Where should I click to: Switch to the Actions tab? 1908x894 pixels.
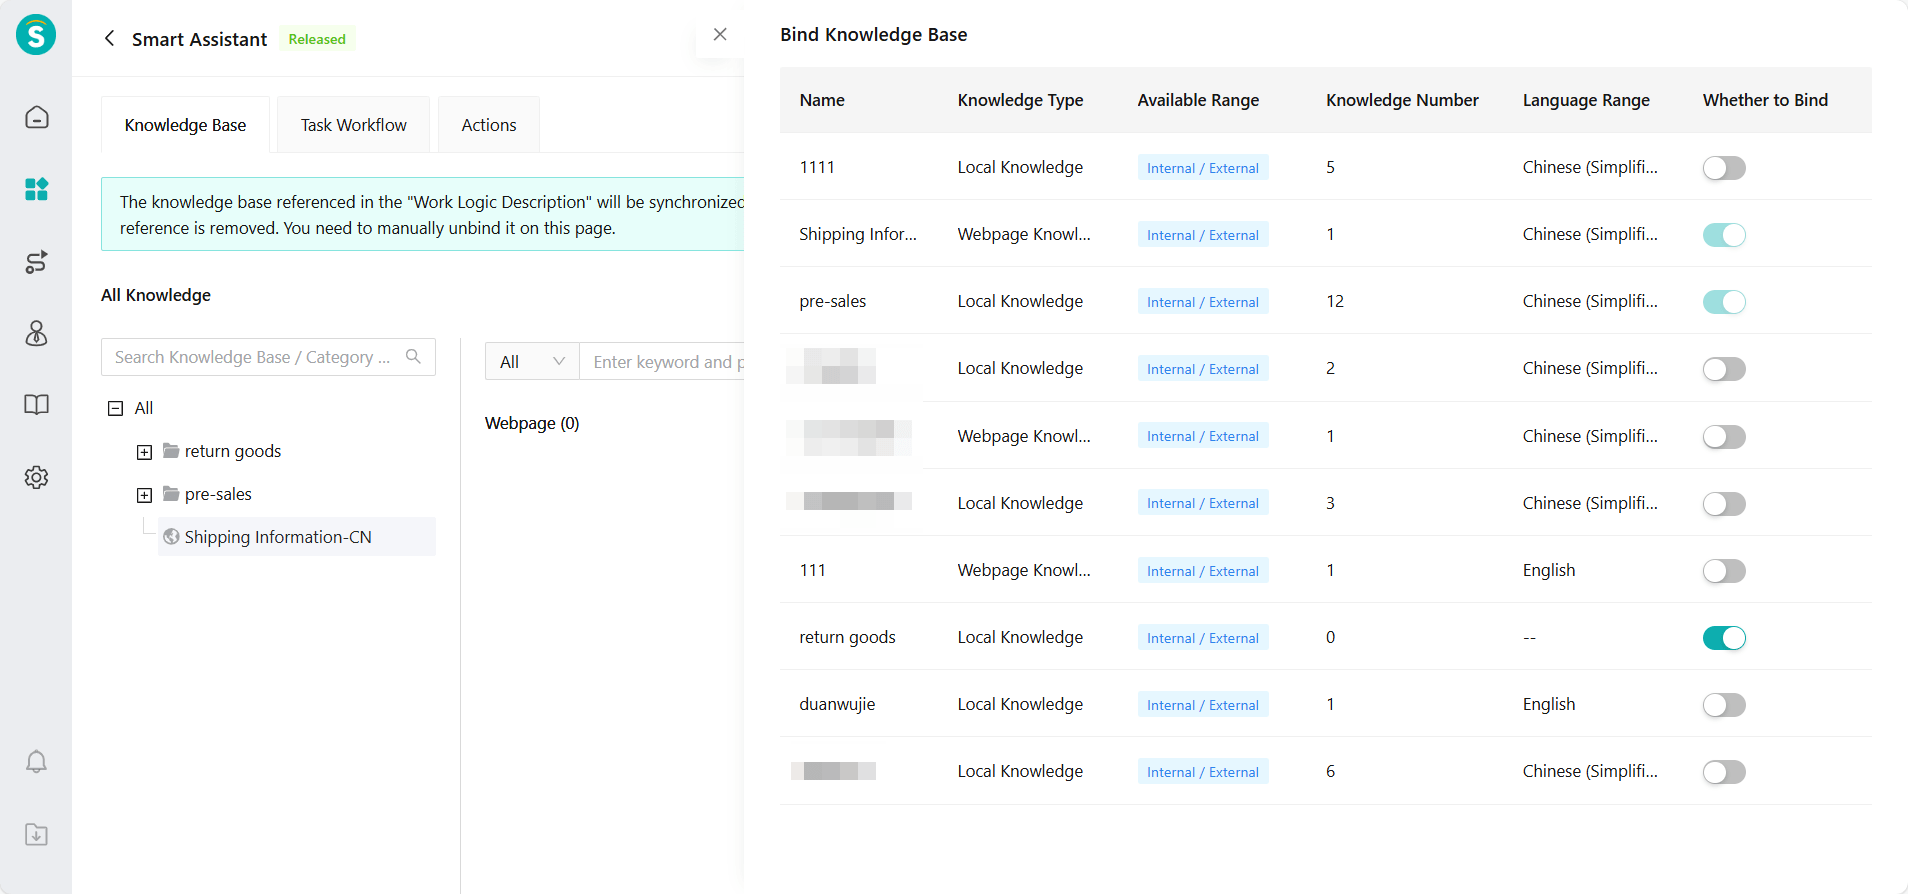488,125
